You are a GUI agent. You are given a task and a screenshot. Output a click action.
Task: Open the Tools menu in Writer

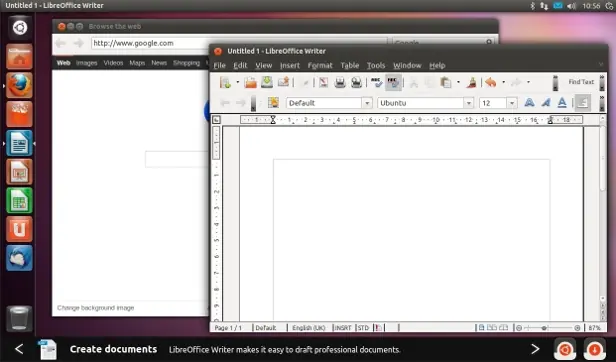tap(376, 65)
